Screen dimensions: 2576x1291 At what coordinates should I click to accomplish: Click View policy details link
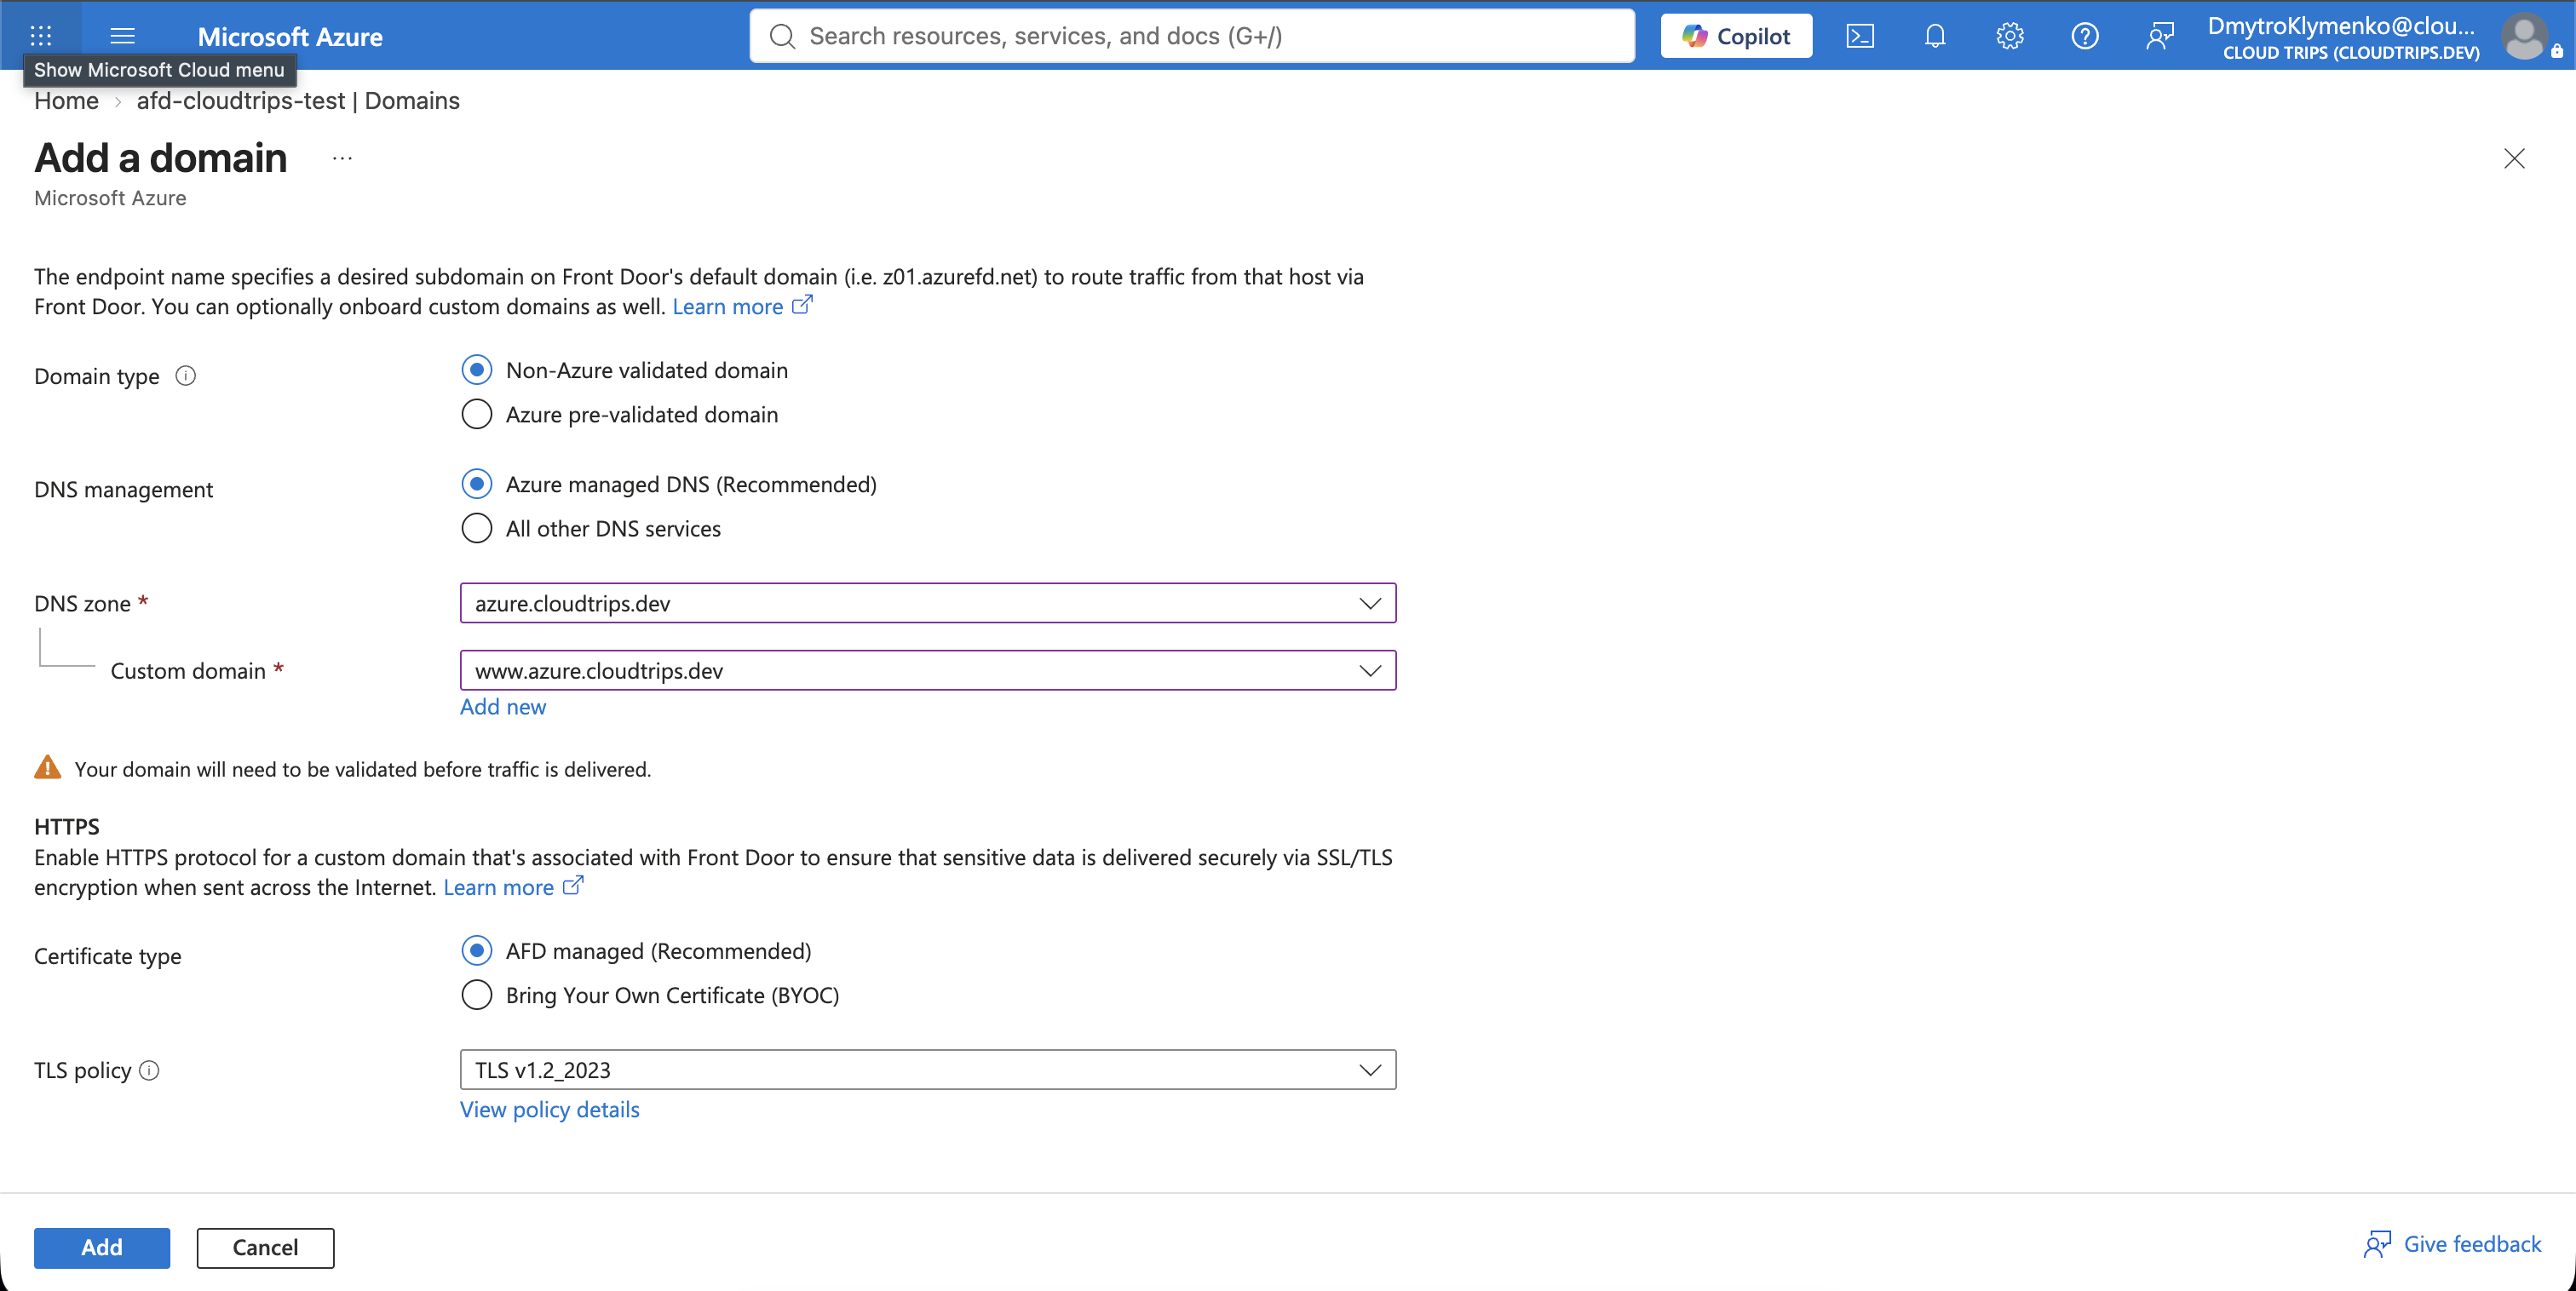tap(549, 1109)
